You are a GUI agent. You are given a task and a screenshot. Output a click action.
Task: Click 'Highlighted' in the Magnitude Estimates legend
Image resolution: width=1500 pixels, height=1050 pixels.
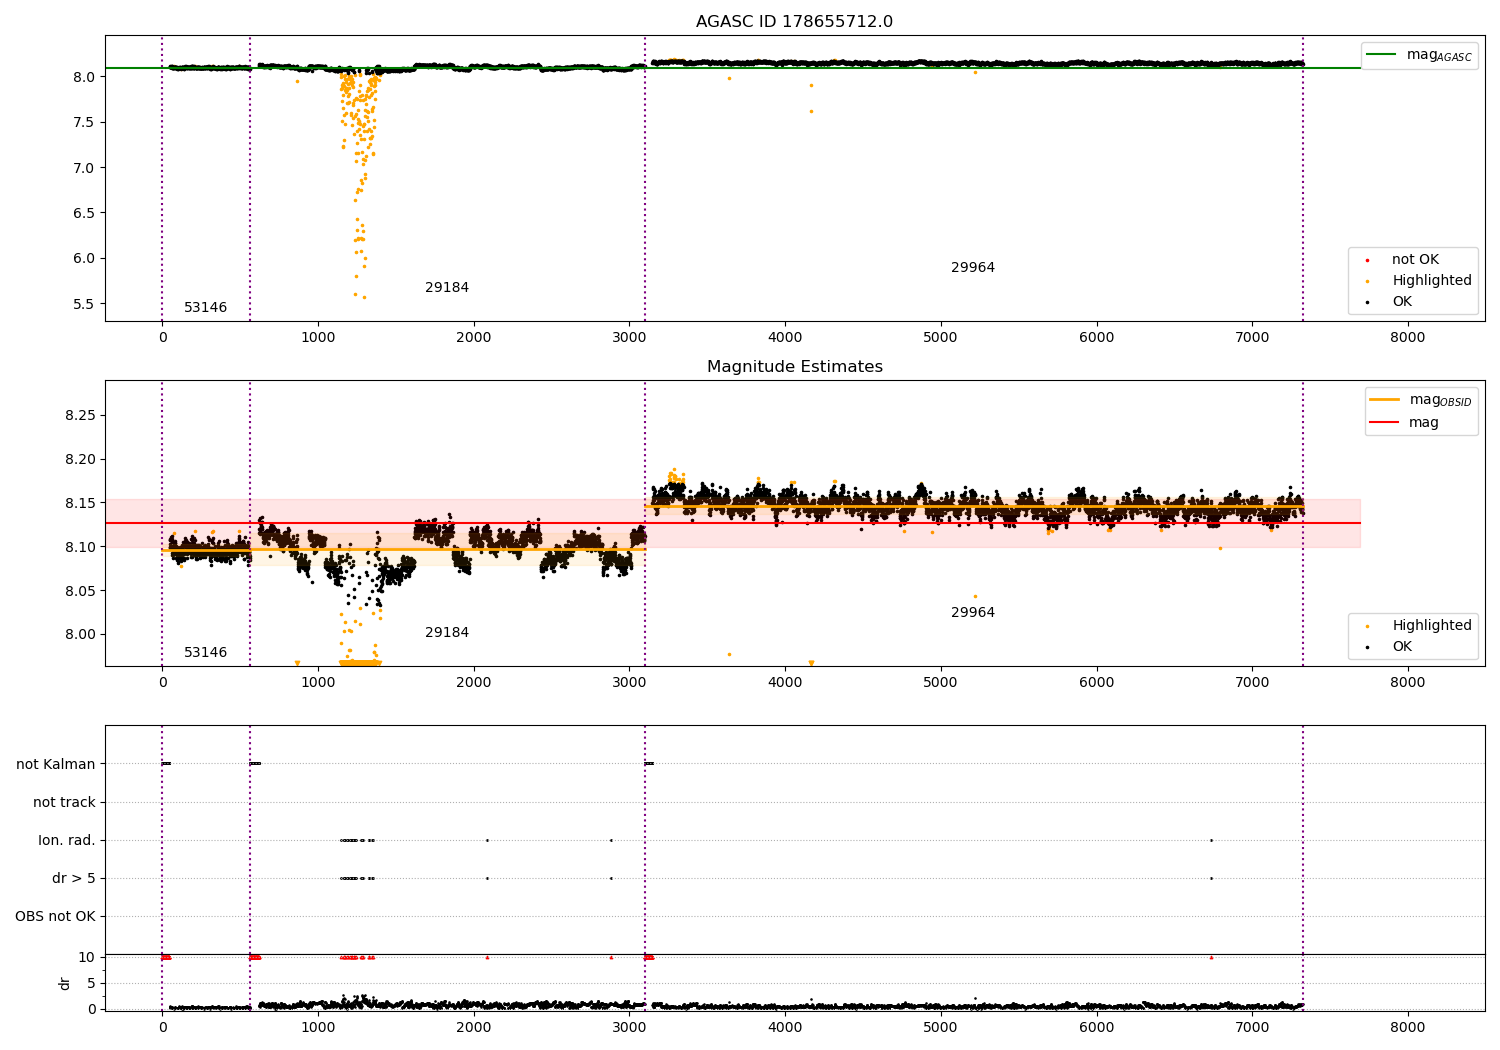click(x=1432, y=626)
